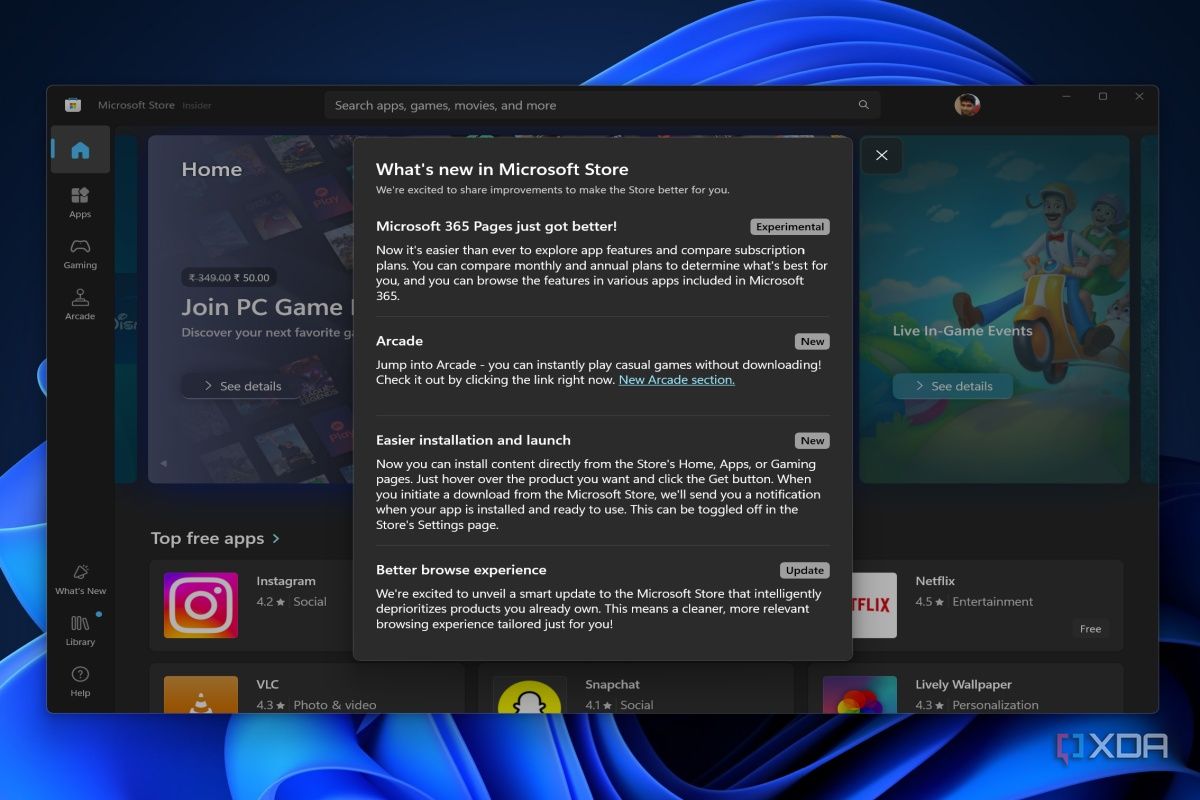Click the ₹ 349.00 ₹ 50.00 price tag
Image resolution: width=1200 pixels, height=800 pixels.
tap(230, 278)
